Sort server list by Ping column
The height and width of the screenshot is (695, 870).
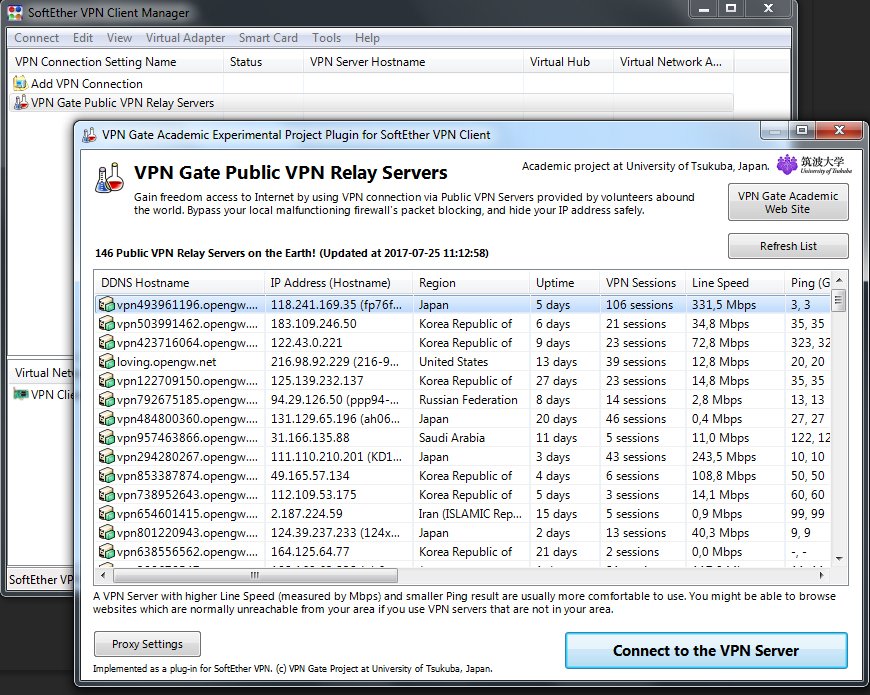(808, 283)
